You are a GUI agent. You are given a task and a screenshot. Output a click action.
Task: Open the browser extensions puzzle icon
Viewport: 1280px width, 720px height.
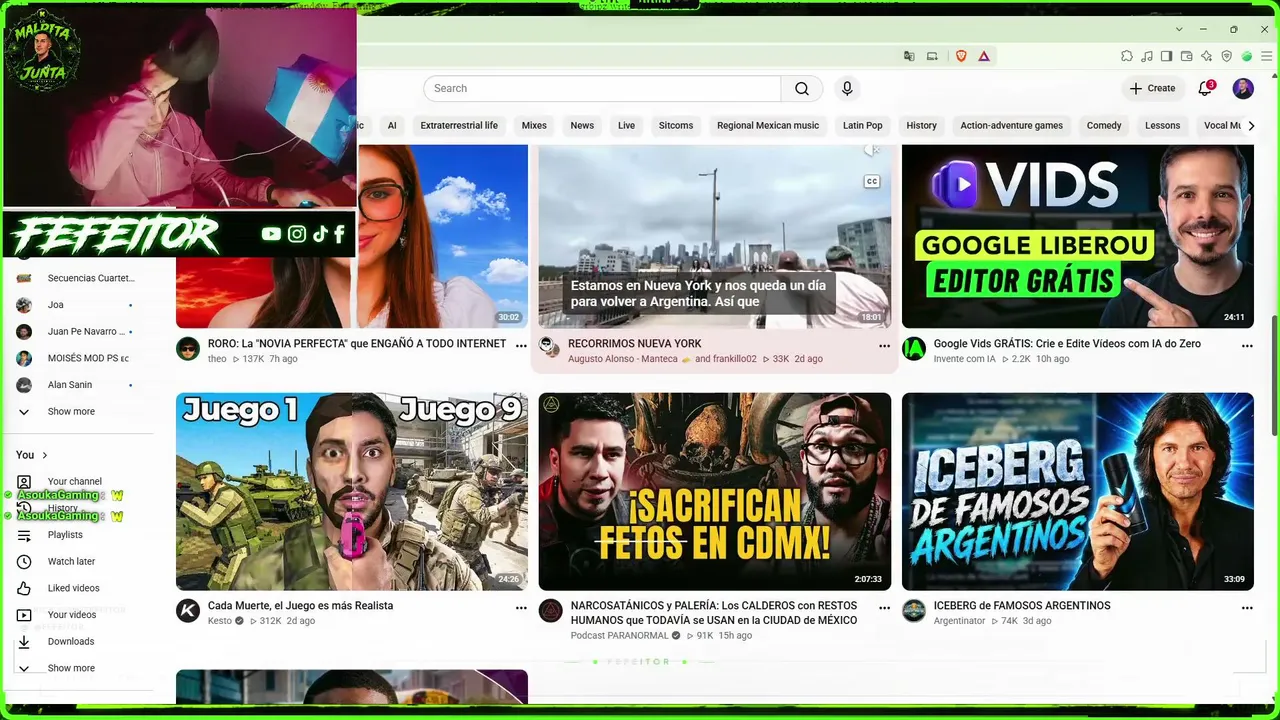tap(1127, 56)
